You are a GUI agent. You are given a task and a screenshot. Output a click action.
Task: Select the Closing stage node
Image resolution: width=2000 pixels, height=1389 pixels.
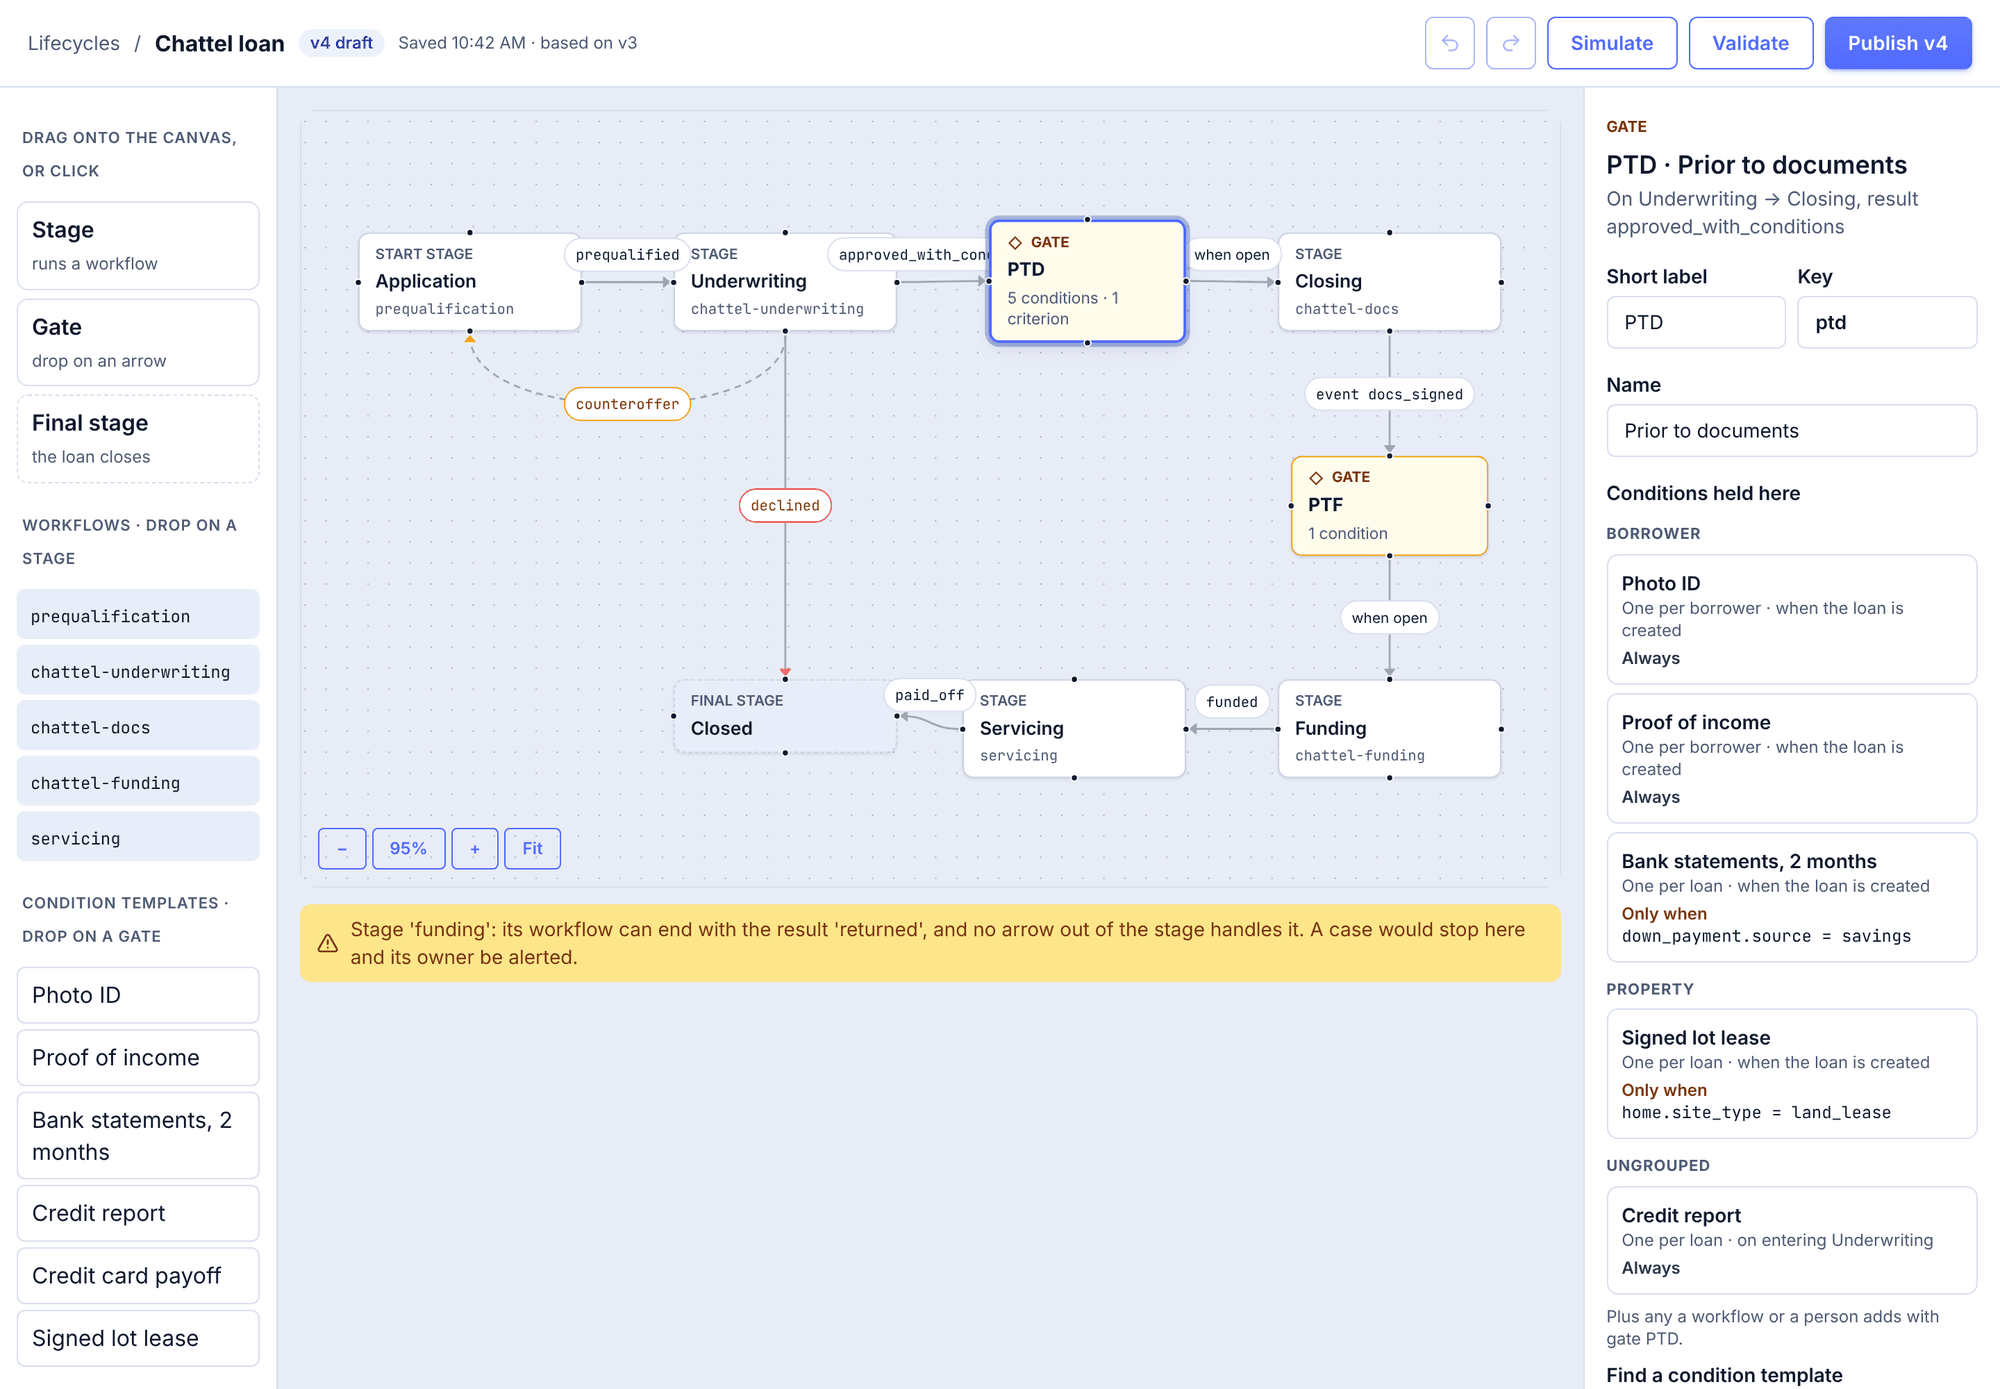point(1389,282)
